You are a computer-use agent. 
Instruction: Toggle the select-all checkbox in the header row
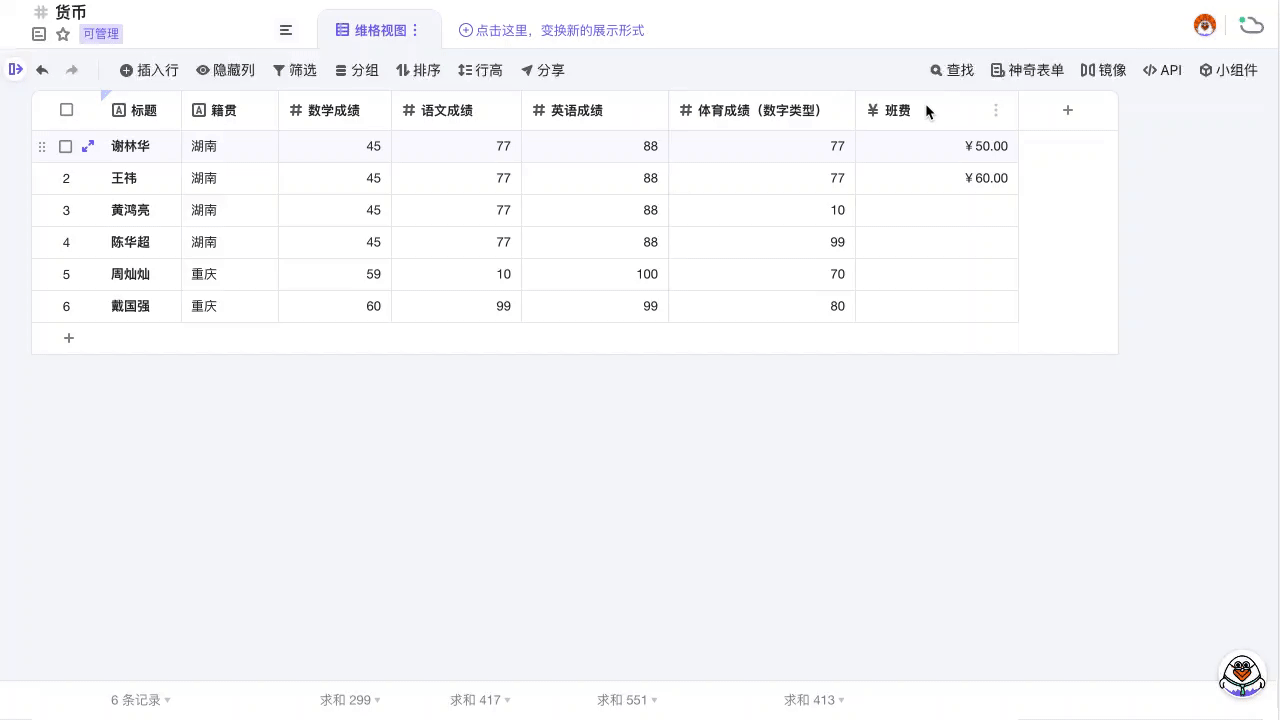66,110
